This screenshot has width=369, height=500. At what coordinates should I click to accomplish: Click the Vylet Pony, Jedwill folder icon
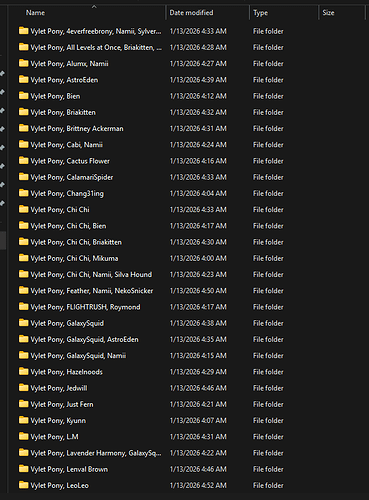click(x=23, y=388)
